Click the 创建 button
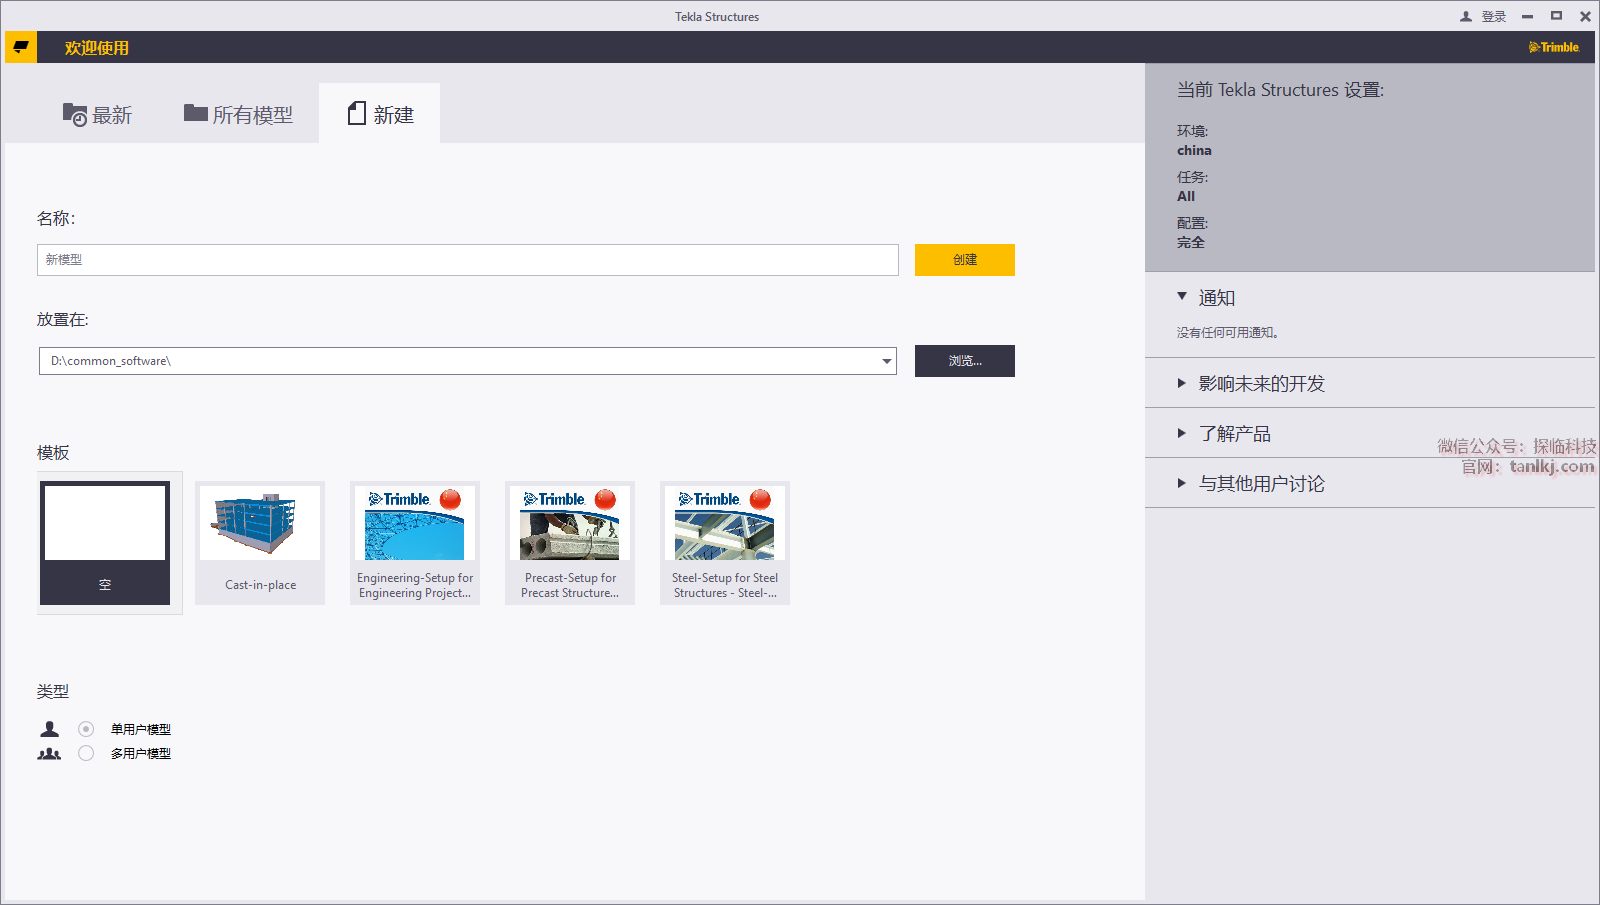The width and height of the screenshot is (1600, 905). pyautogui.click(x=965, y=260)
